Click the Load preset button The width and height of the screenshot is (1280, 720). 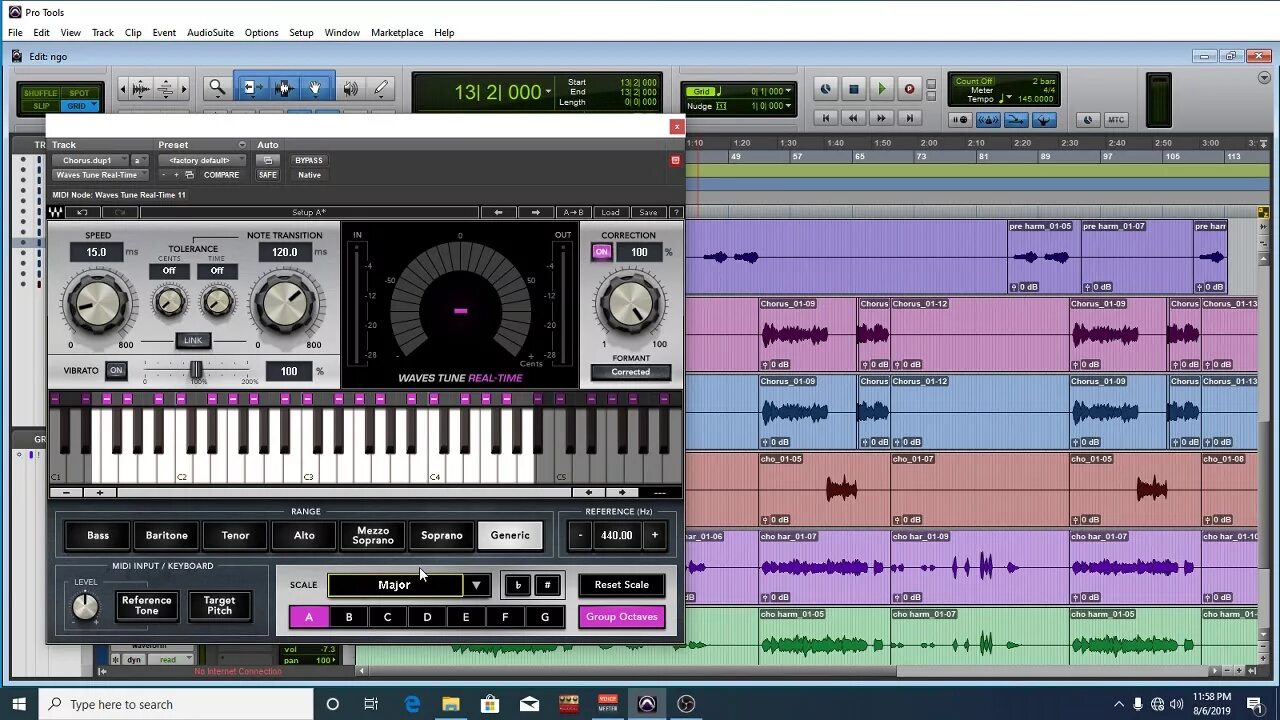[610, 212]
